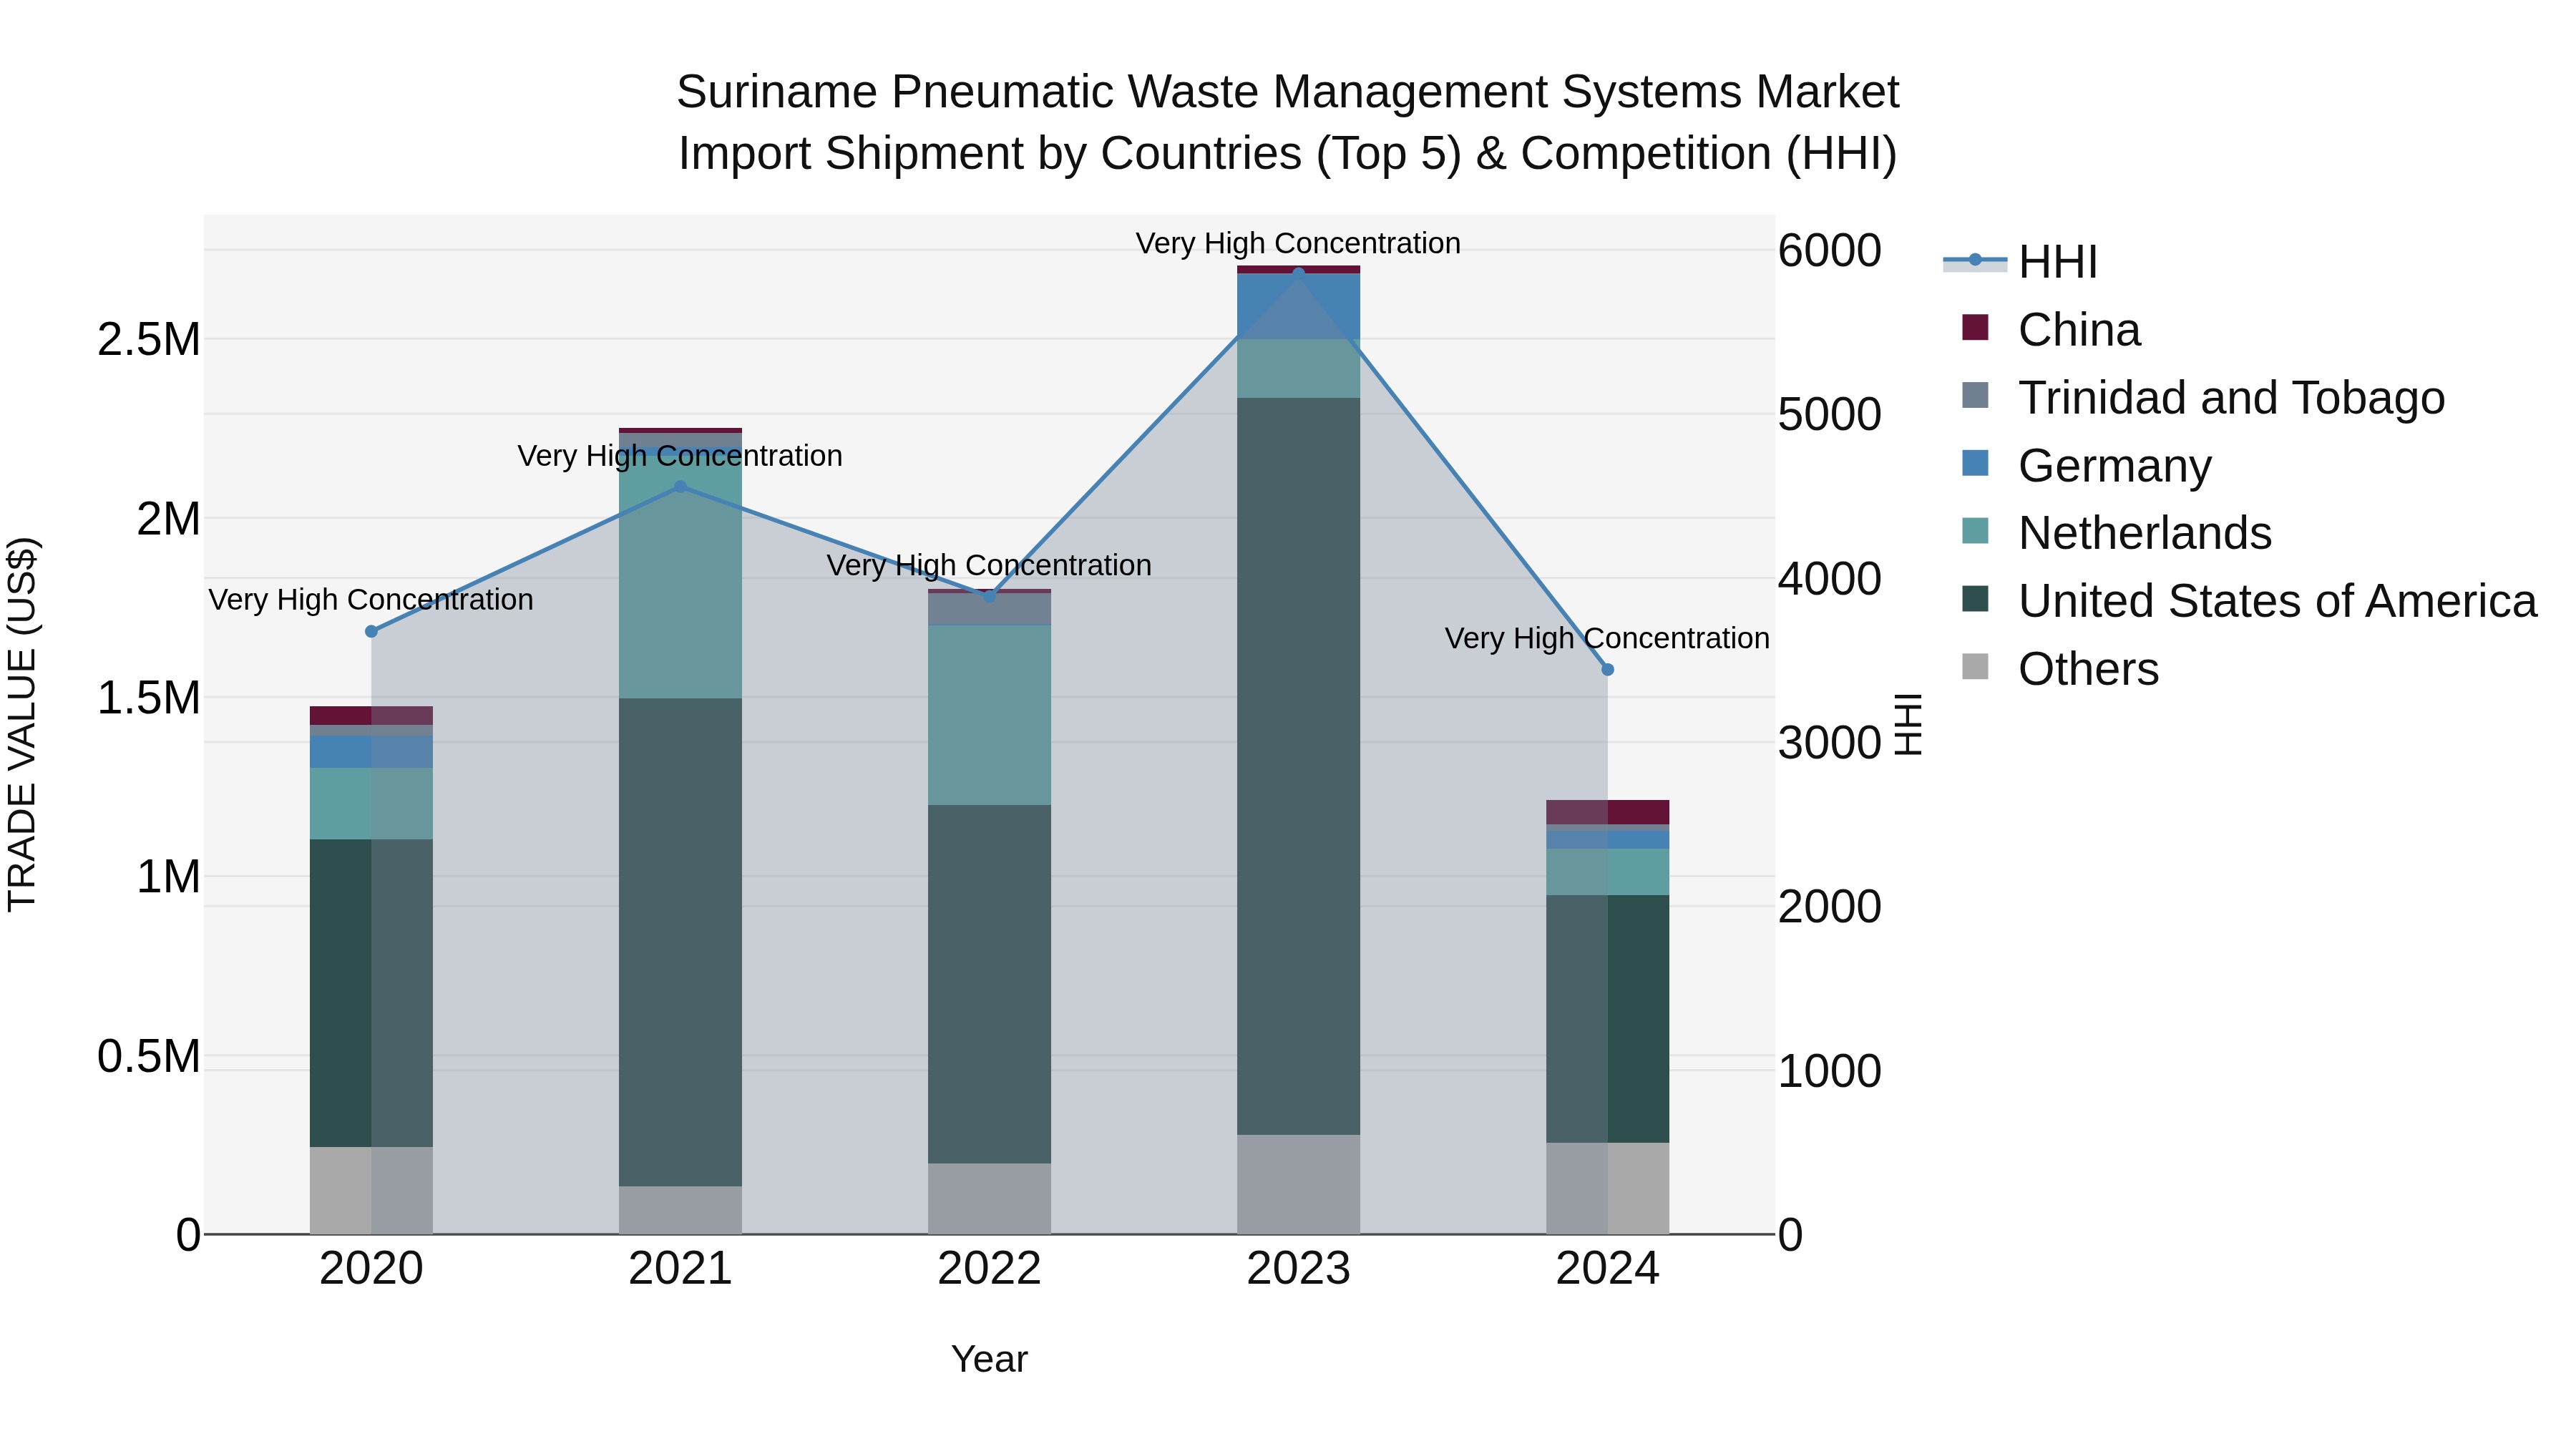
Task: Toggle Trinidad and Tobago legend entry
Action: pos(2203,398)
